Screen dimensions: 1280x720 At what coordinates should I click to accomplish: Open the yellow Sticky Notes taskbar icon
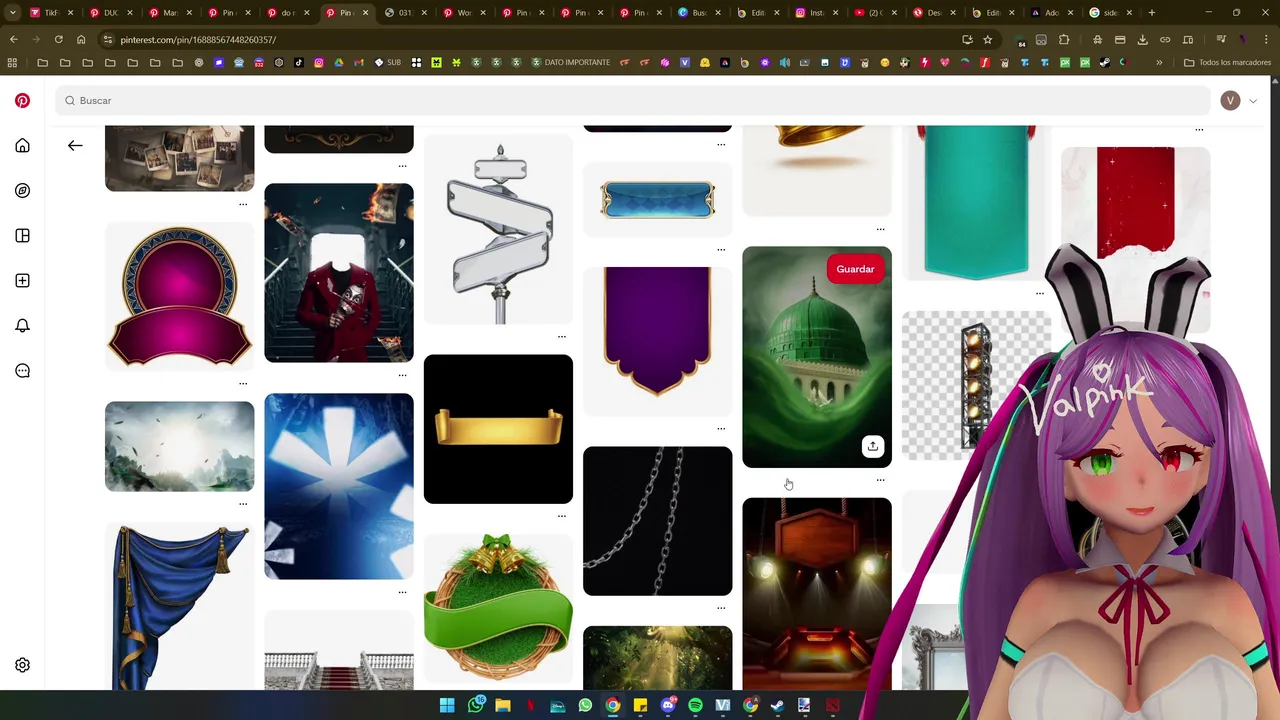point(640,705)
